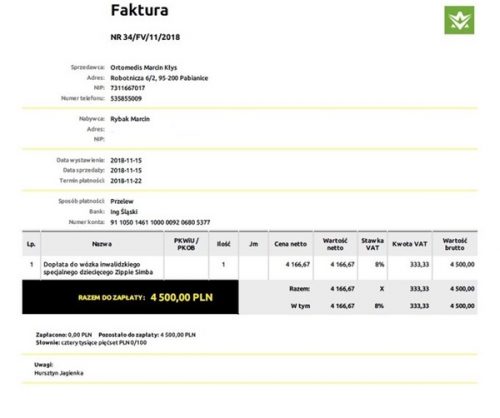Click the seller NIP number 7311667017
Viewport: 500px width, 418px height.
click(x=128, y=88)
